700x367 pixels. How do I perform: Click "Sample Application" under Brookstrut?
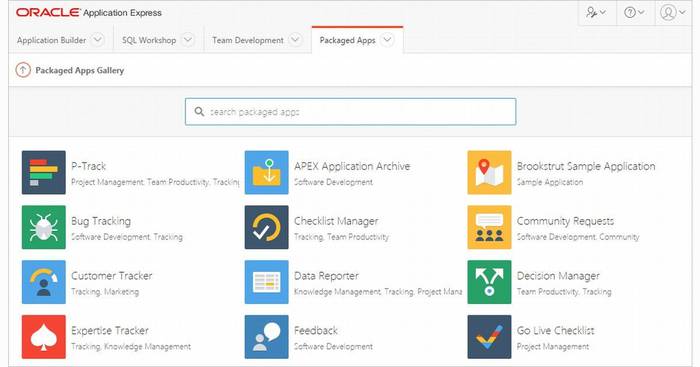point(550,182)
